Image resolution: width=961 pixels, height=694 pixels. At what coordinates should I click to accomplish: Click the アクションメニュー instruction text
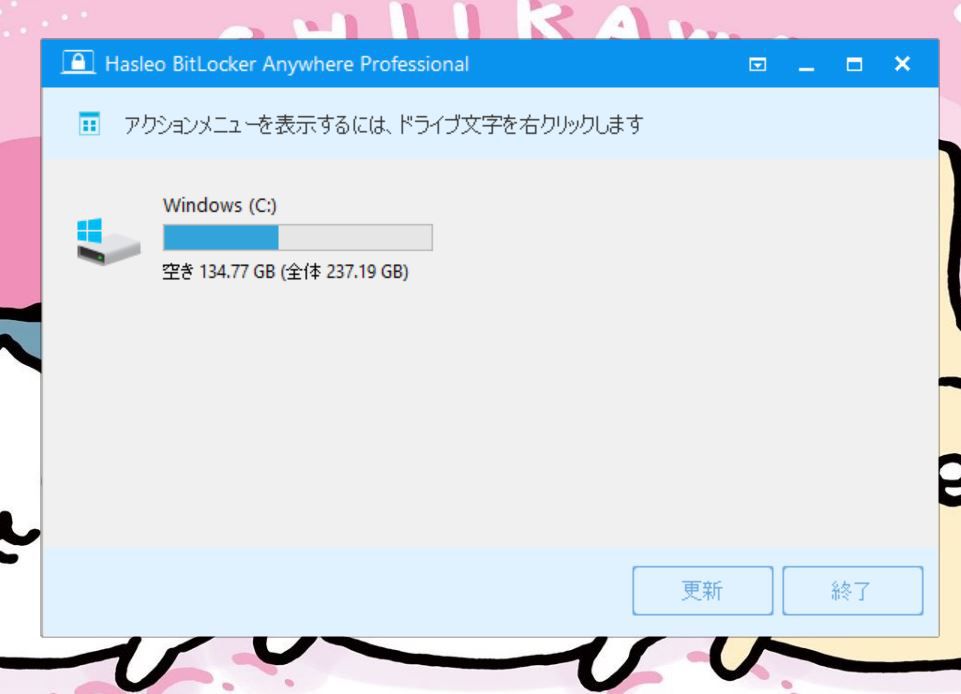tap(384, 124)
